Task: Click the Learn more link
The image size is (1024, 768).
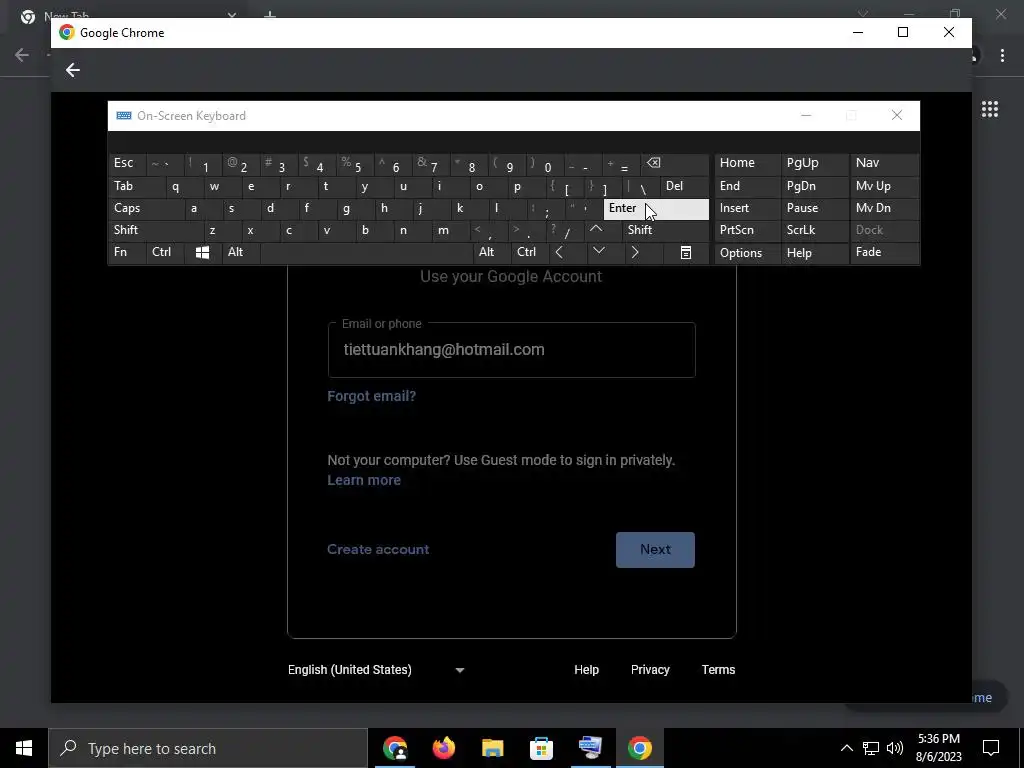Action: [x=364, y=480]
